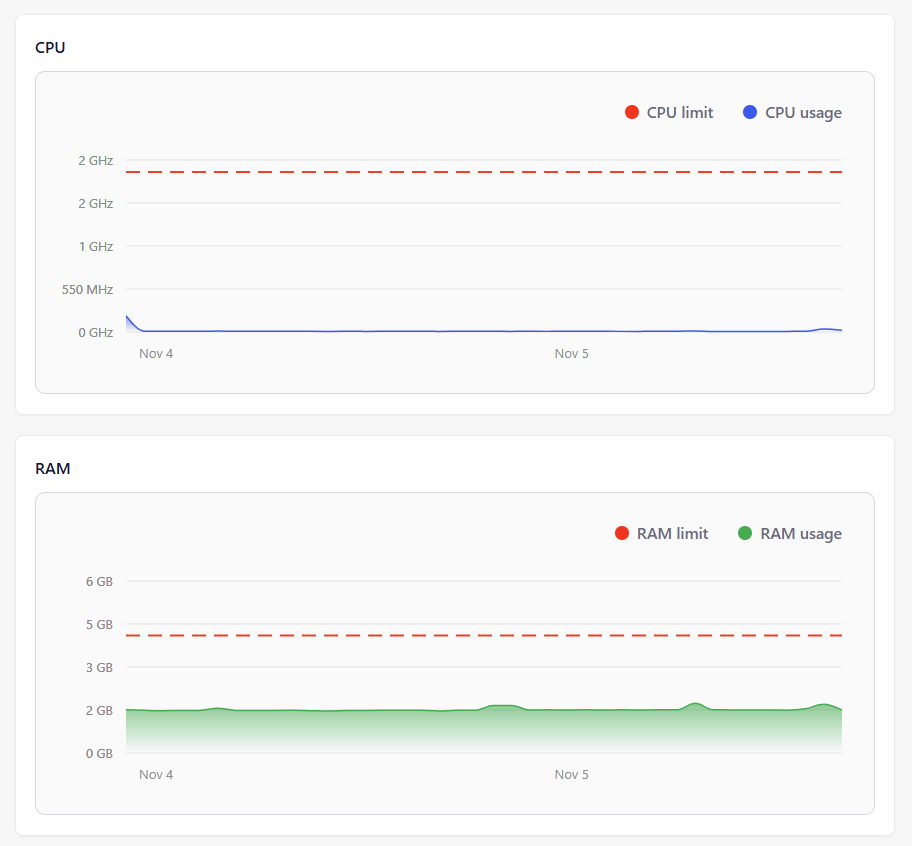The height and width of the screenshot is (846, 912).
Task: Click the 2 GB axis label
Action: tap(99, 711)
